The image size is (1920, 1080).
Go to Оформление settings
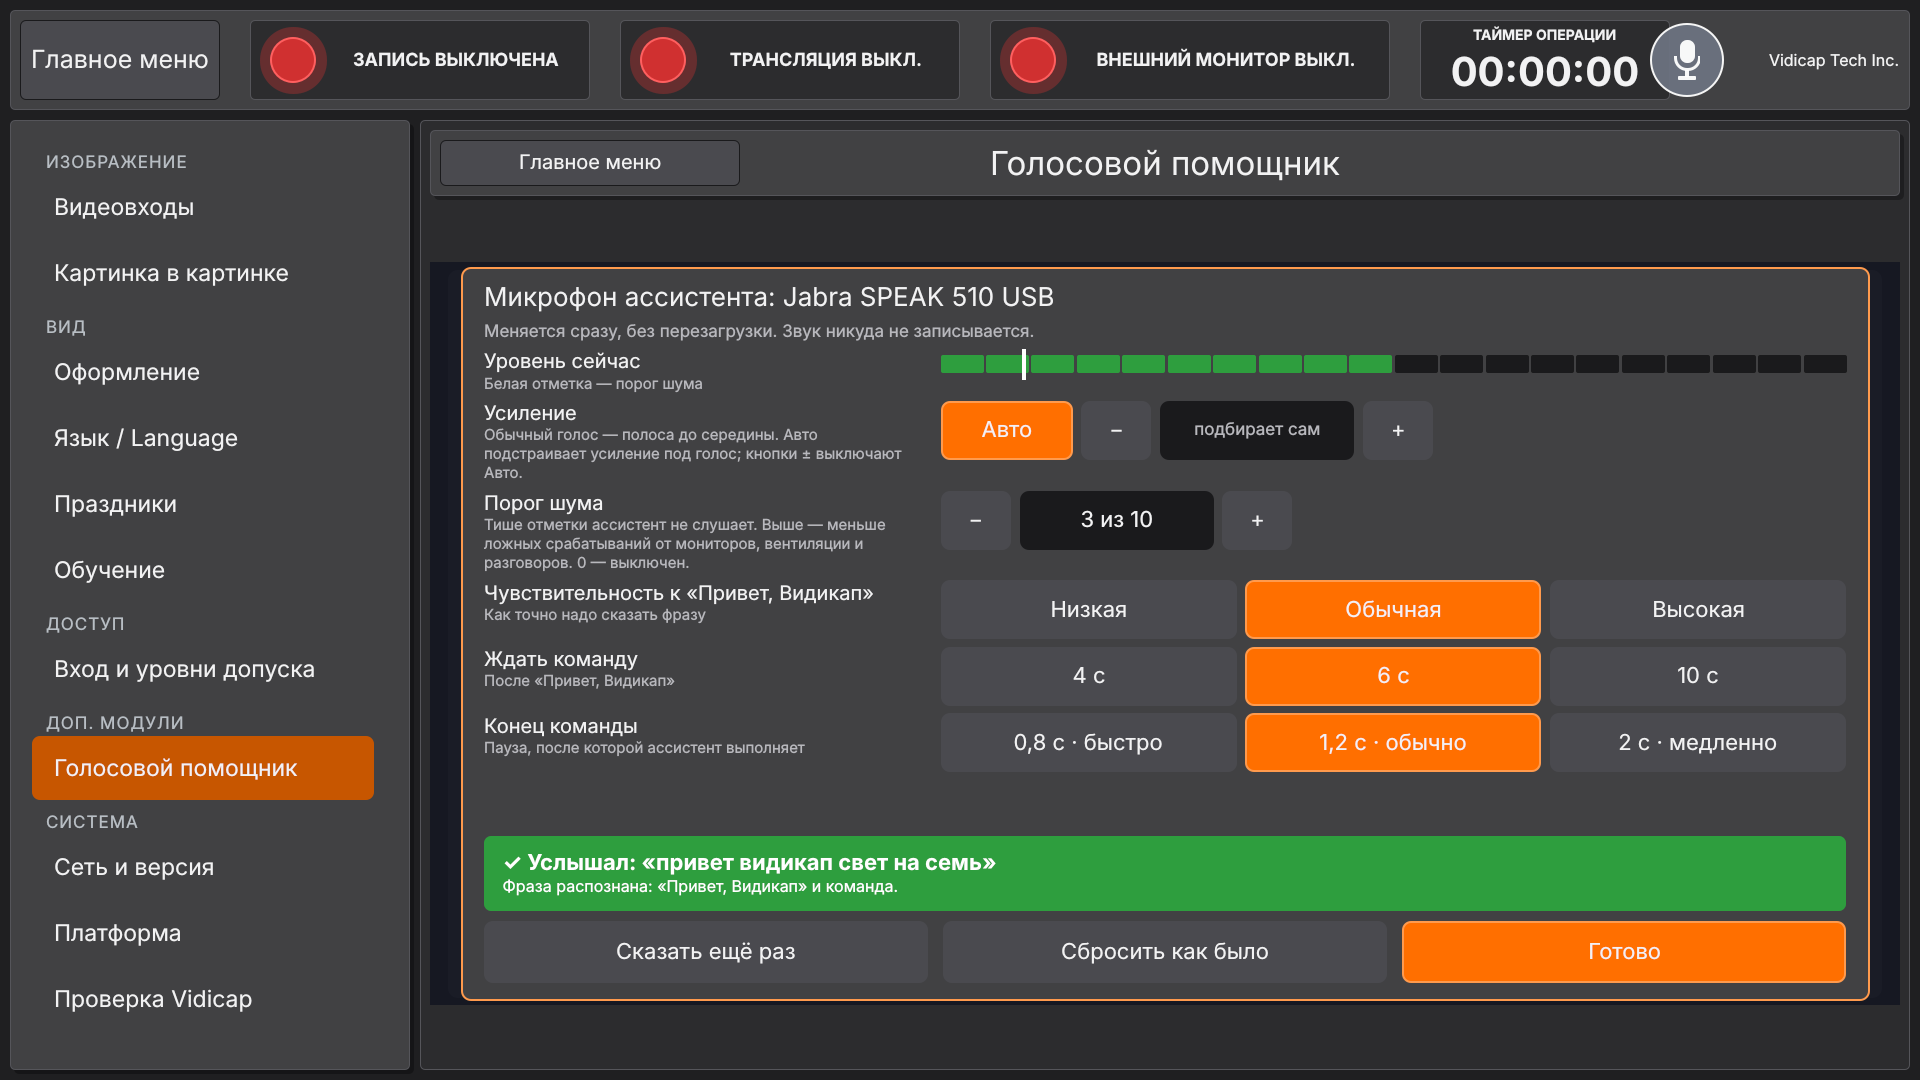(x=203, y=372)
